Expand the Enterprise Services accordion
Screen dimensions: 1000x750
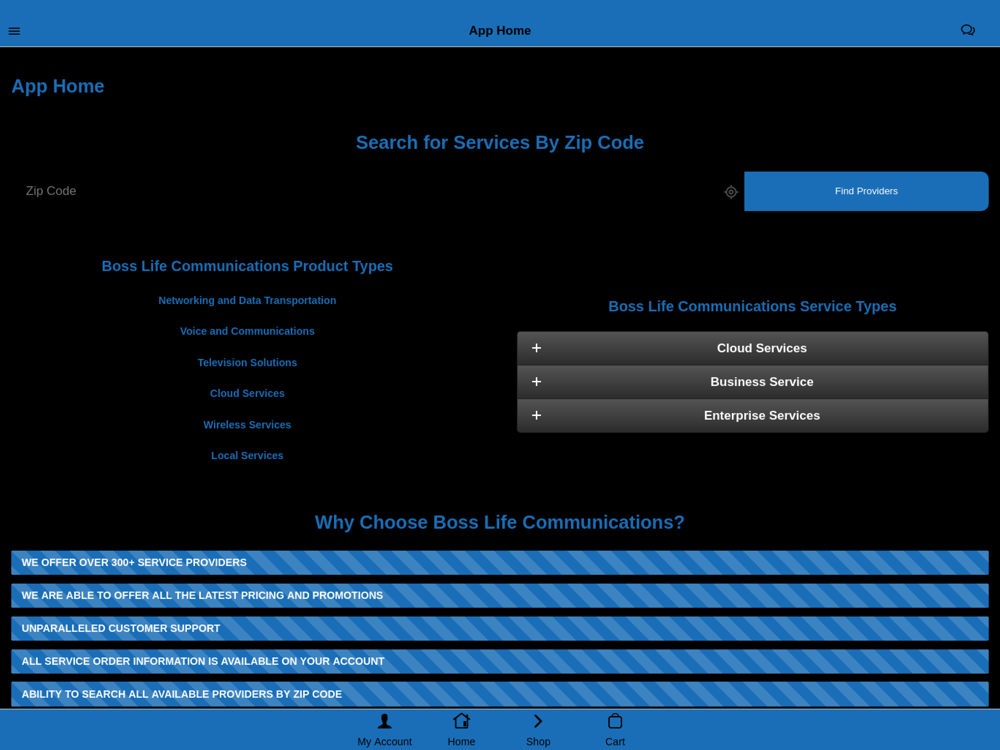pyautogui.click(x=753, y=416)
